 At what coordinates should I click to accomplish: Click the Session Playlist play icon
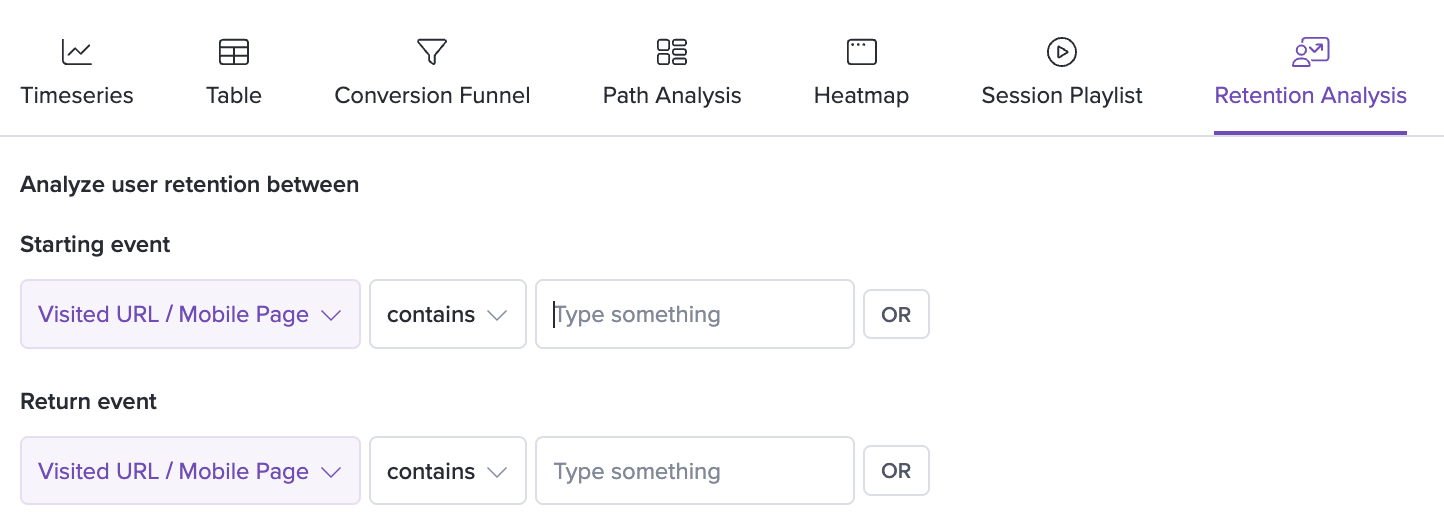(x=1061, y=52)
